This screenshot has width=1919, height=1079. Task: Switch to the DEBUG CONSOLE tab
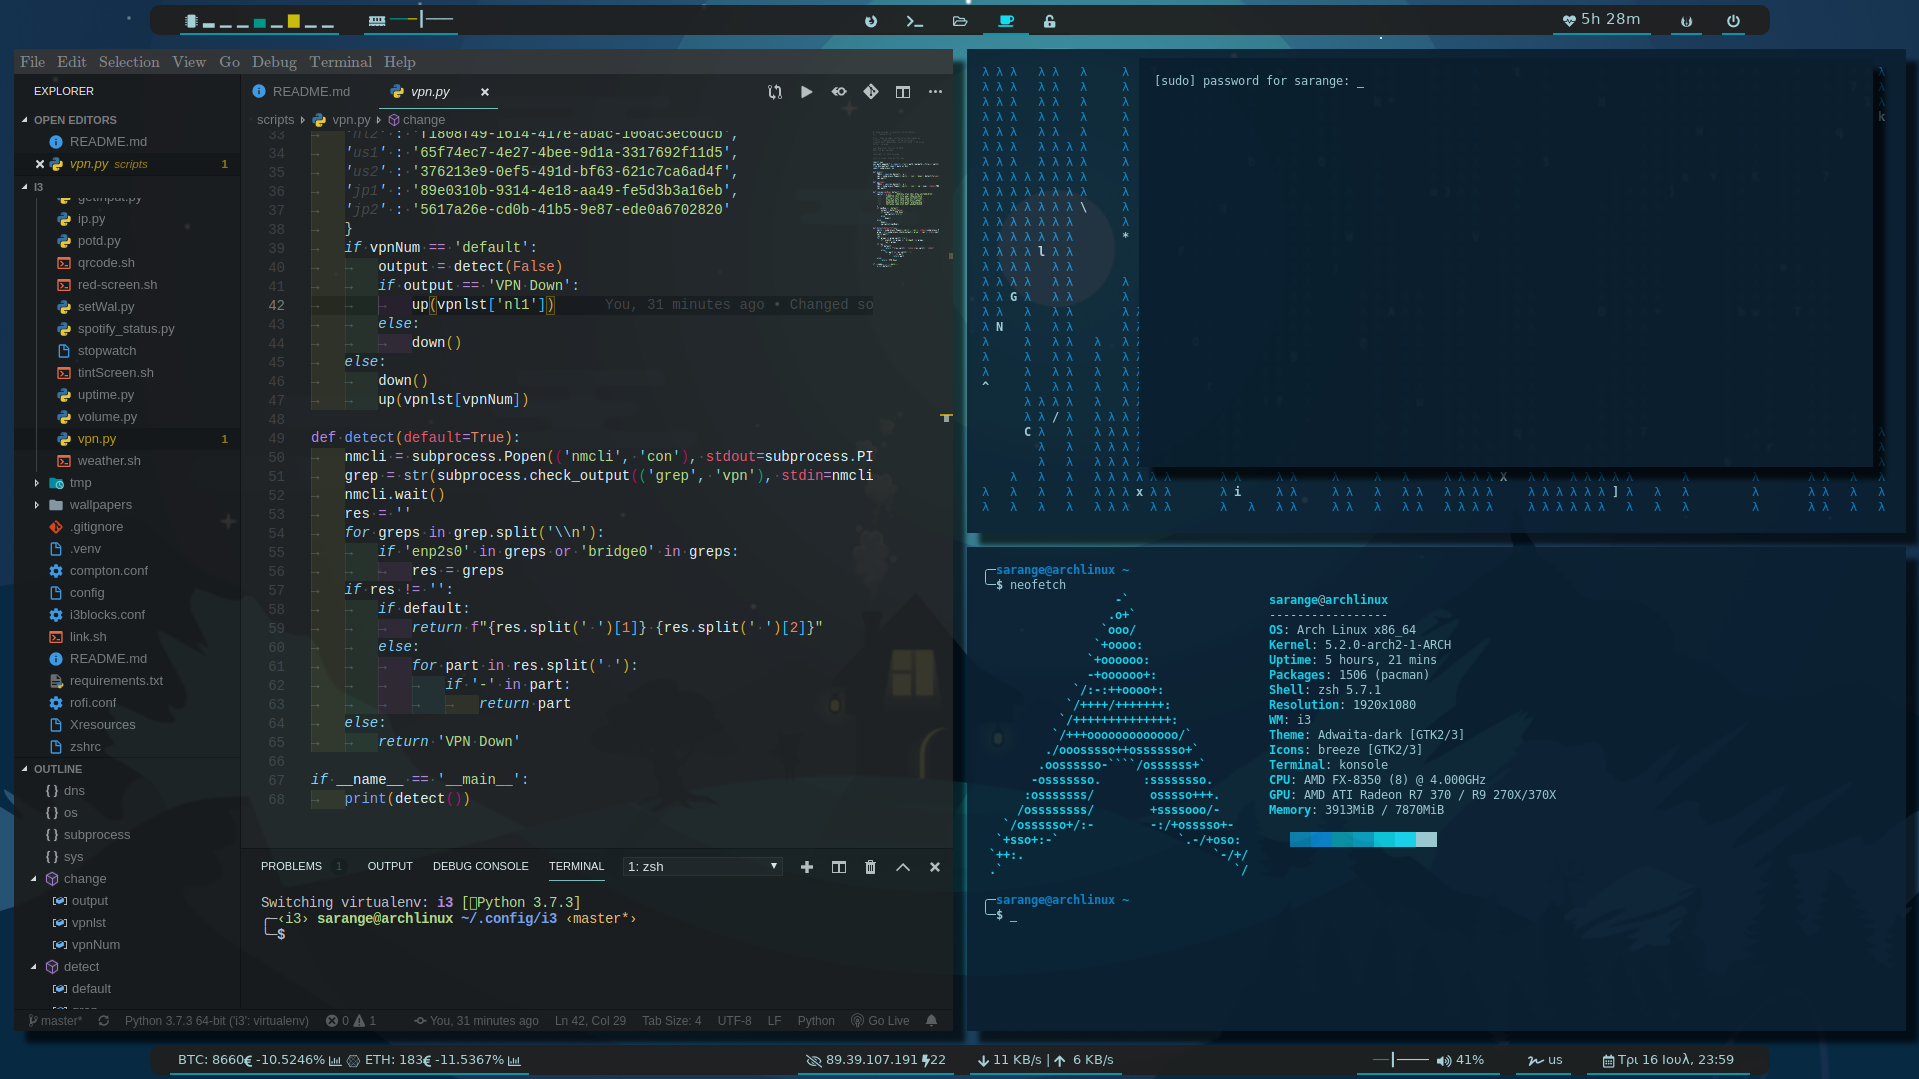(480, 867)
